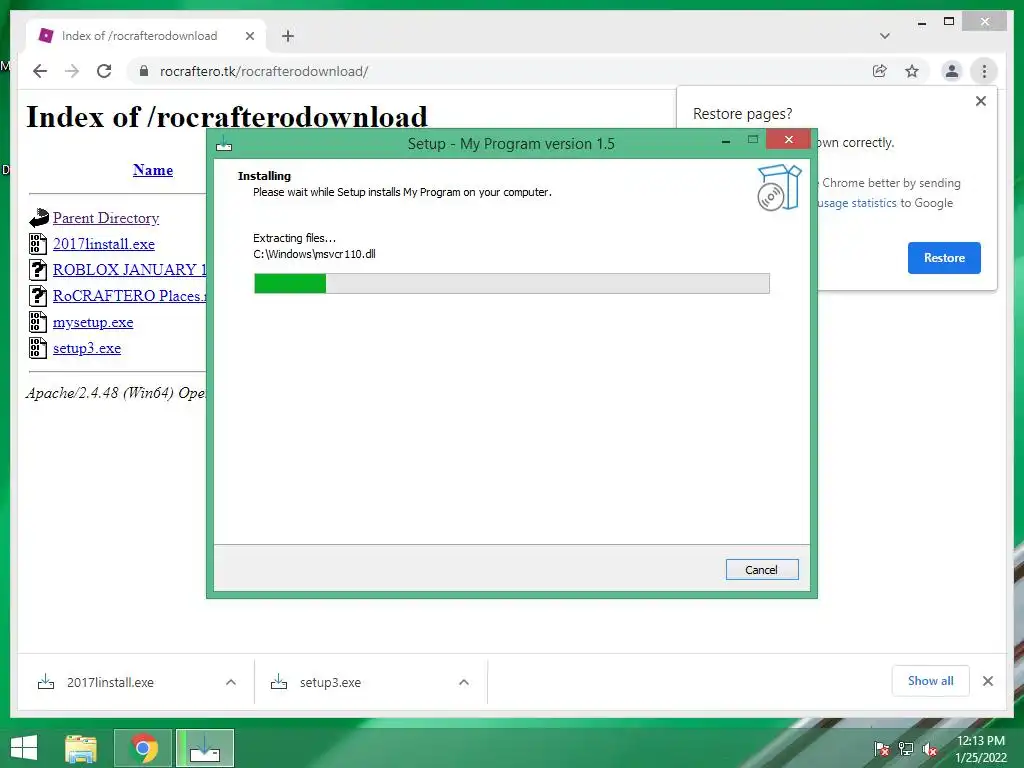This screenshot has height=768, width=1024.
Task: Show all downloads
Action: coord(930,681)
